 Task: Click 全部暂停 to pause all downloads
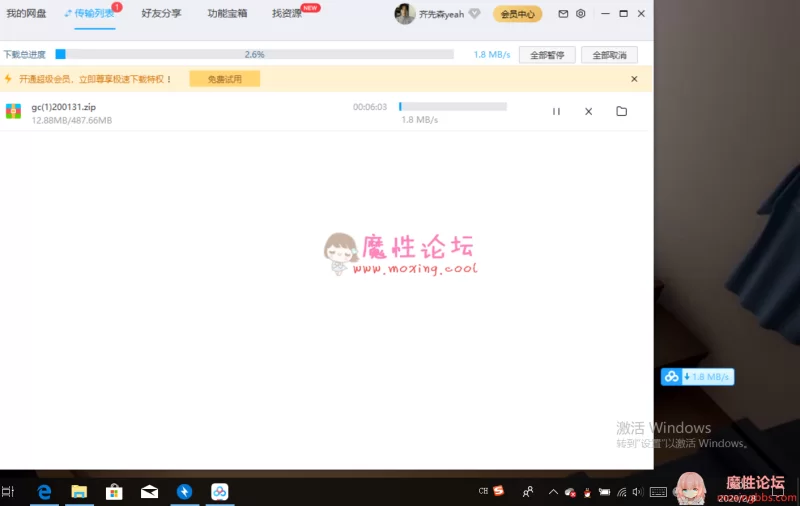[x=547, y=55]
